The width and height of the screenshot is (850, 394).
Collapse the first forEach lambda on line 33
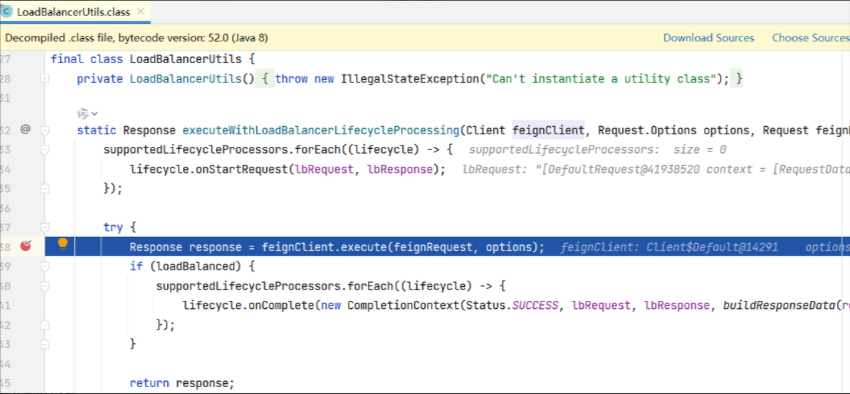coord(45,150)
